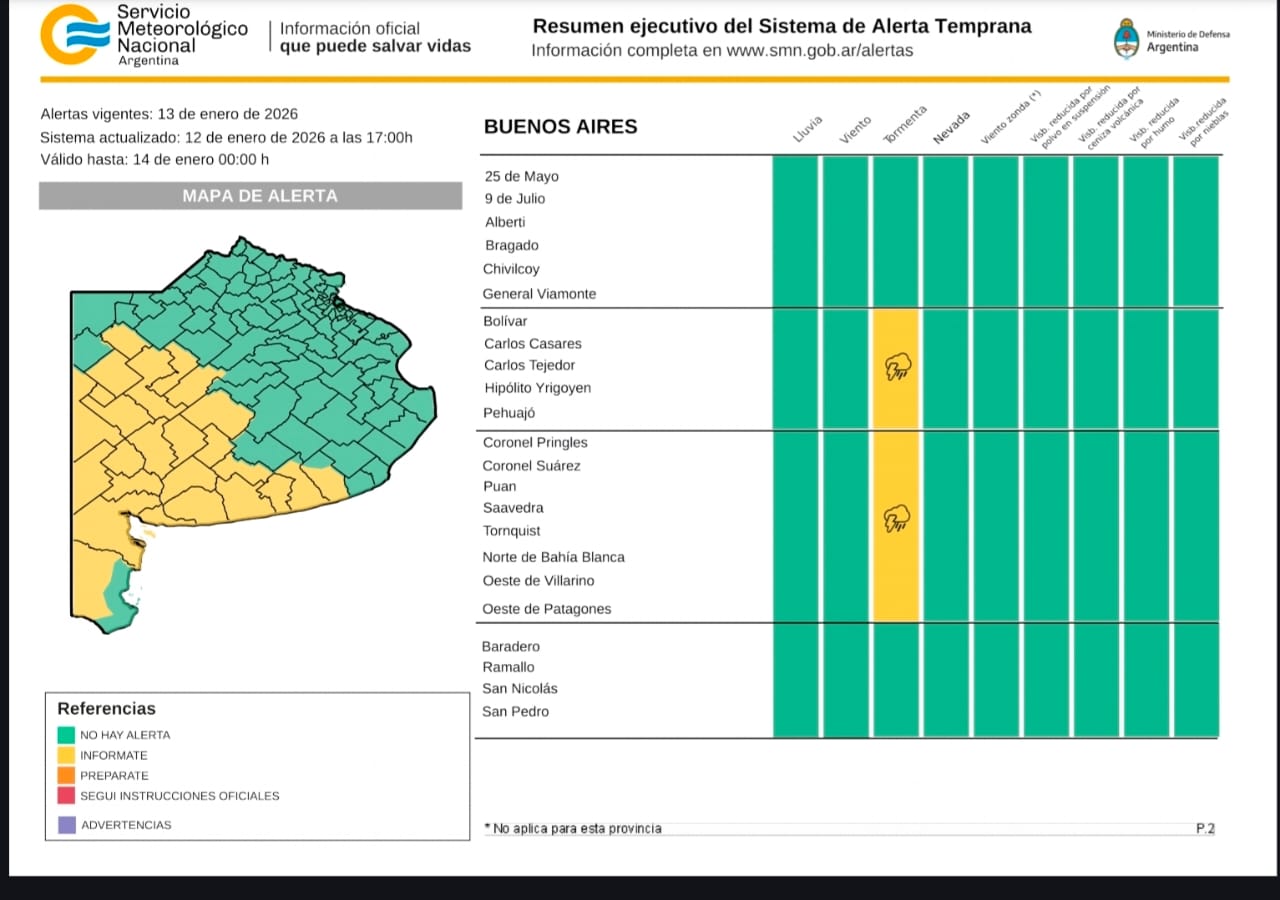Viewport: 1280px width, 900px height.
Task: Open the www.smn.gob.ar/alertas web address
Action: [819, 50]
